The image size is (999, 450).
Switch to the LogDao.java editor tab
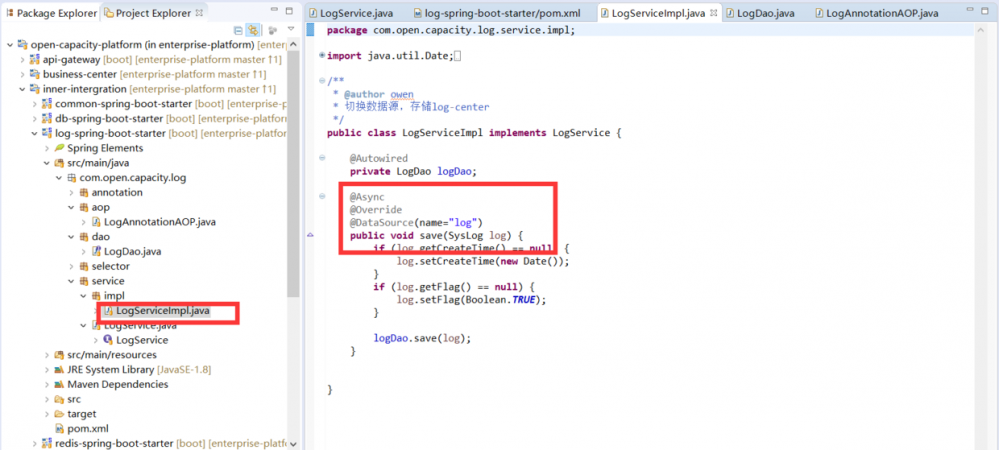[x=761, y=13]
